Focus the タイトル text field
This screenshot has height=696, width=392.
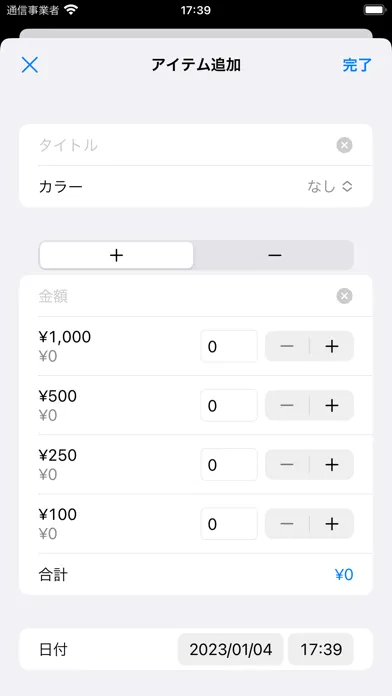[184, 145]
